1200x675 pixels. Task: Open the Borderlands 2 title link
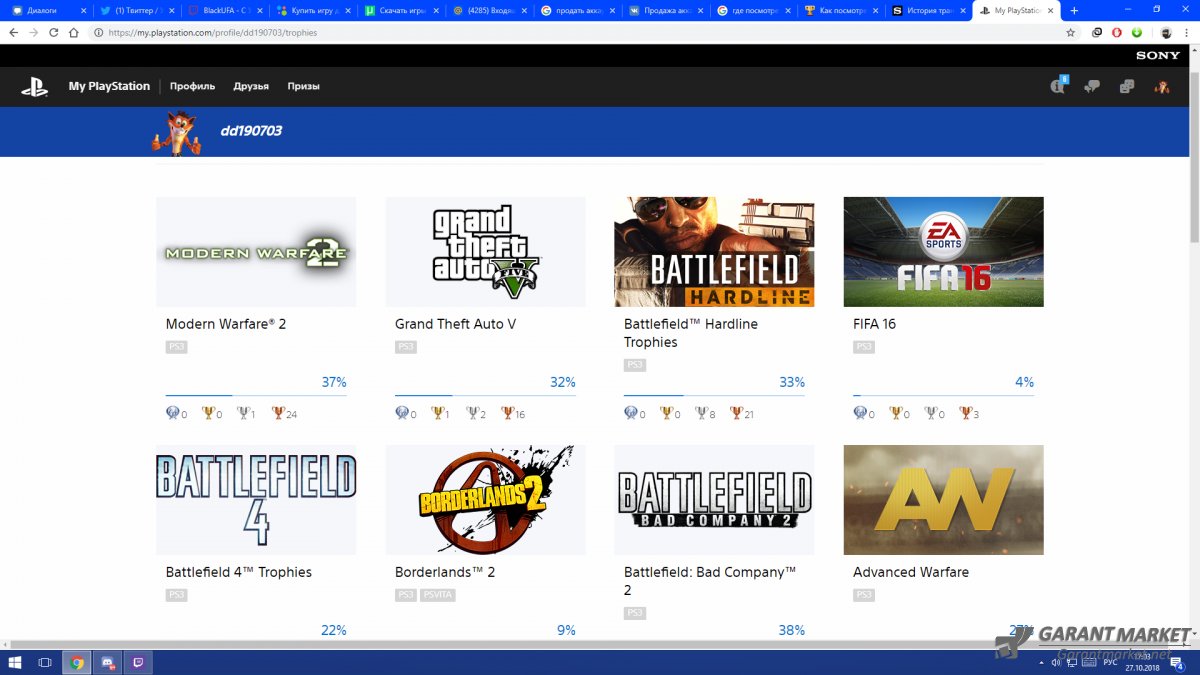point(445,572)
